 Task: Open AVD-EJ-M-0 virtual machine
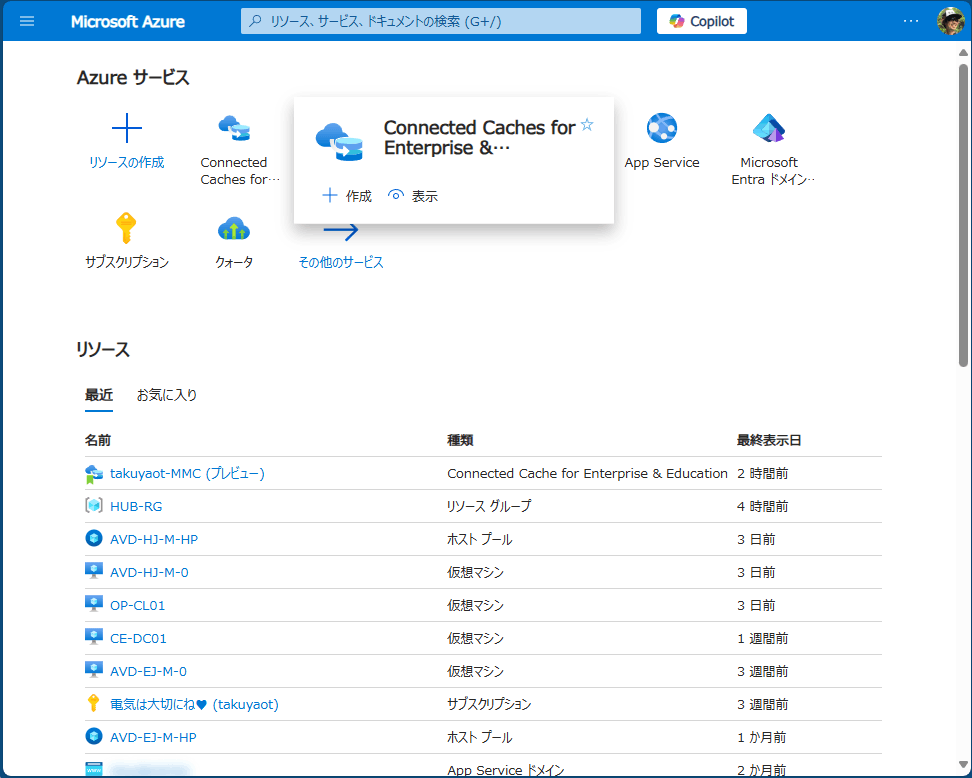click(148, 671)
